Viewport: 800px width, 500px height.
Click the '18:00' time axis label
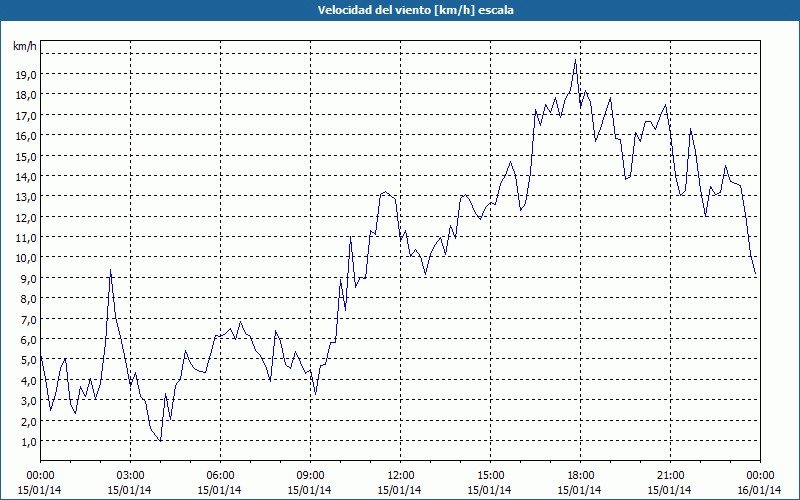click(580, 476)
